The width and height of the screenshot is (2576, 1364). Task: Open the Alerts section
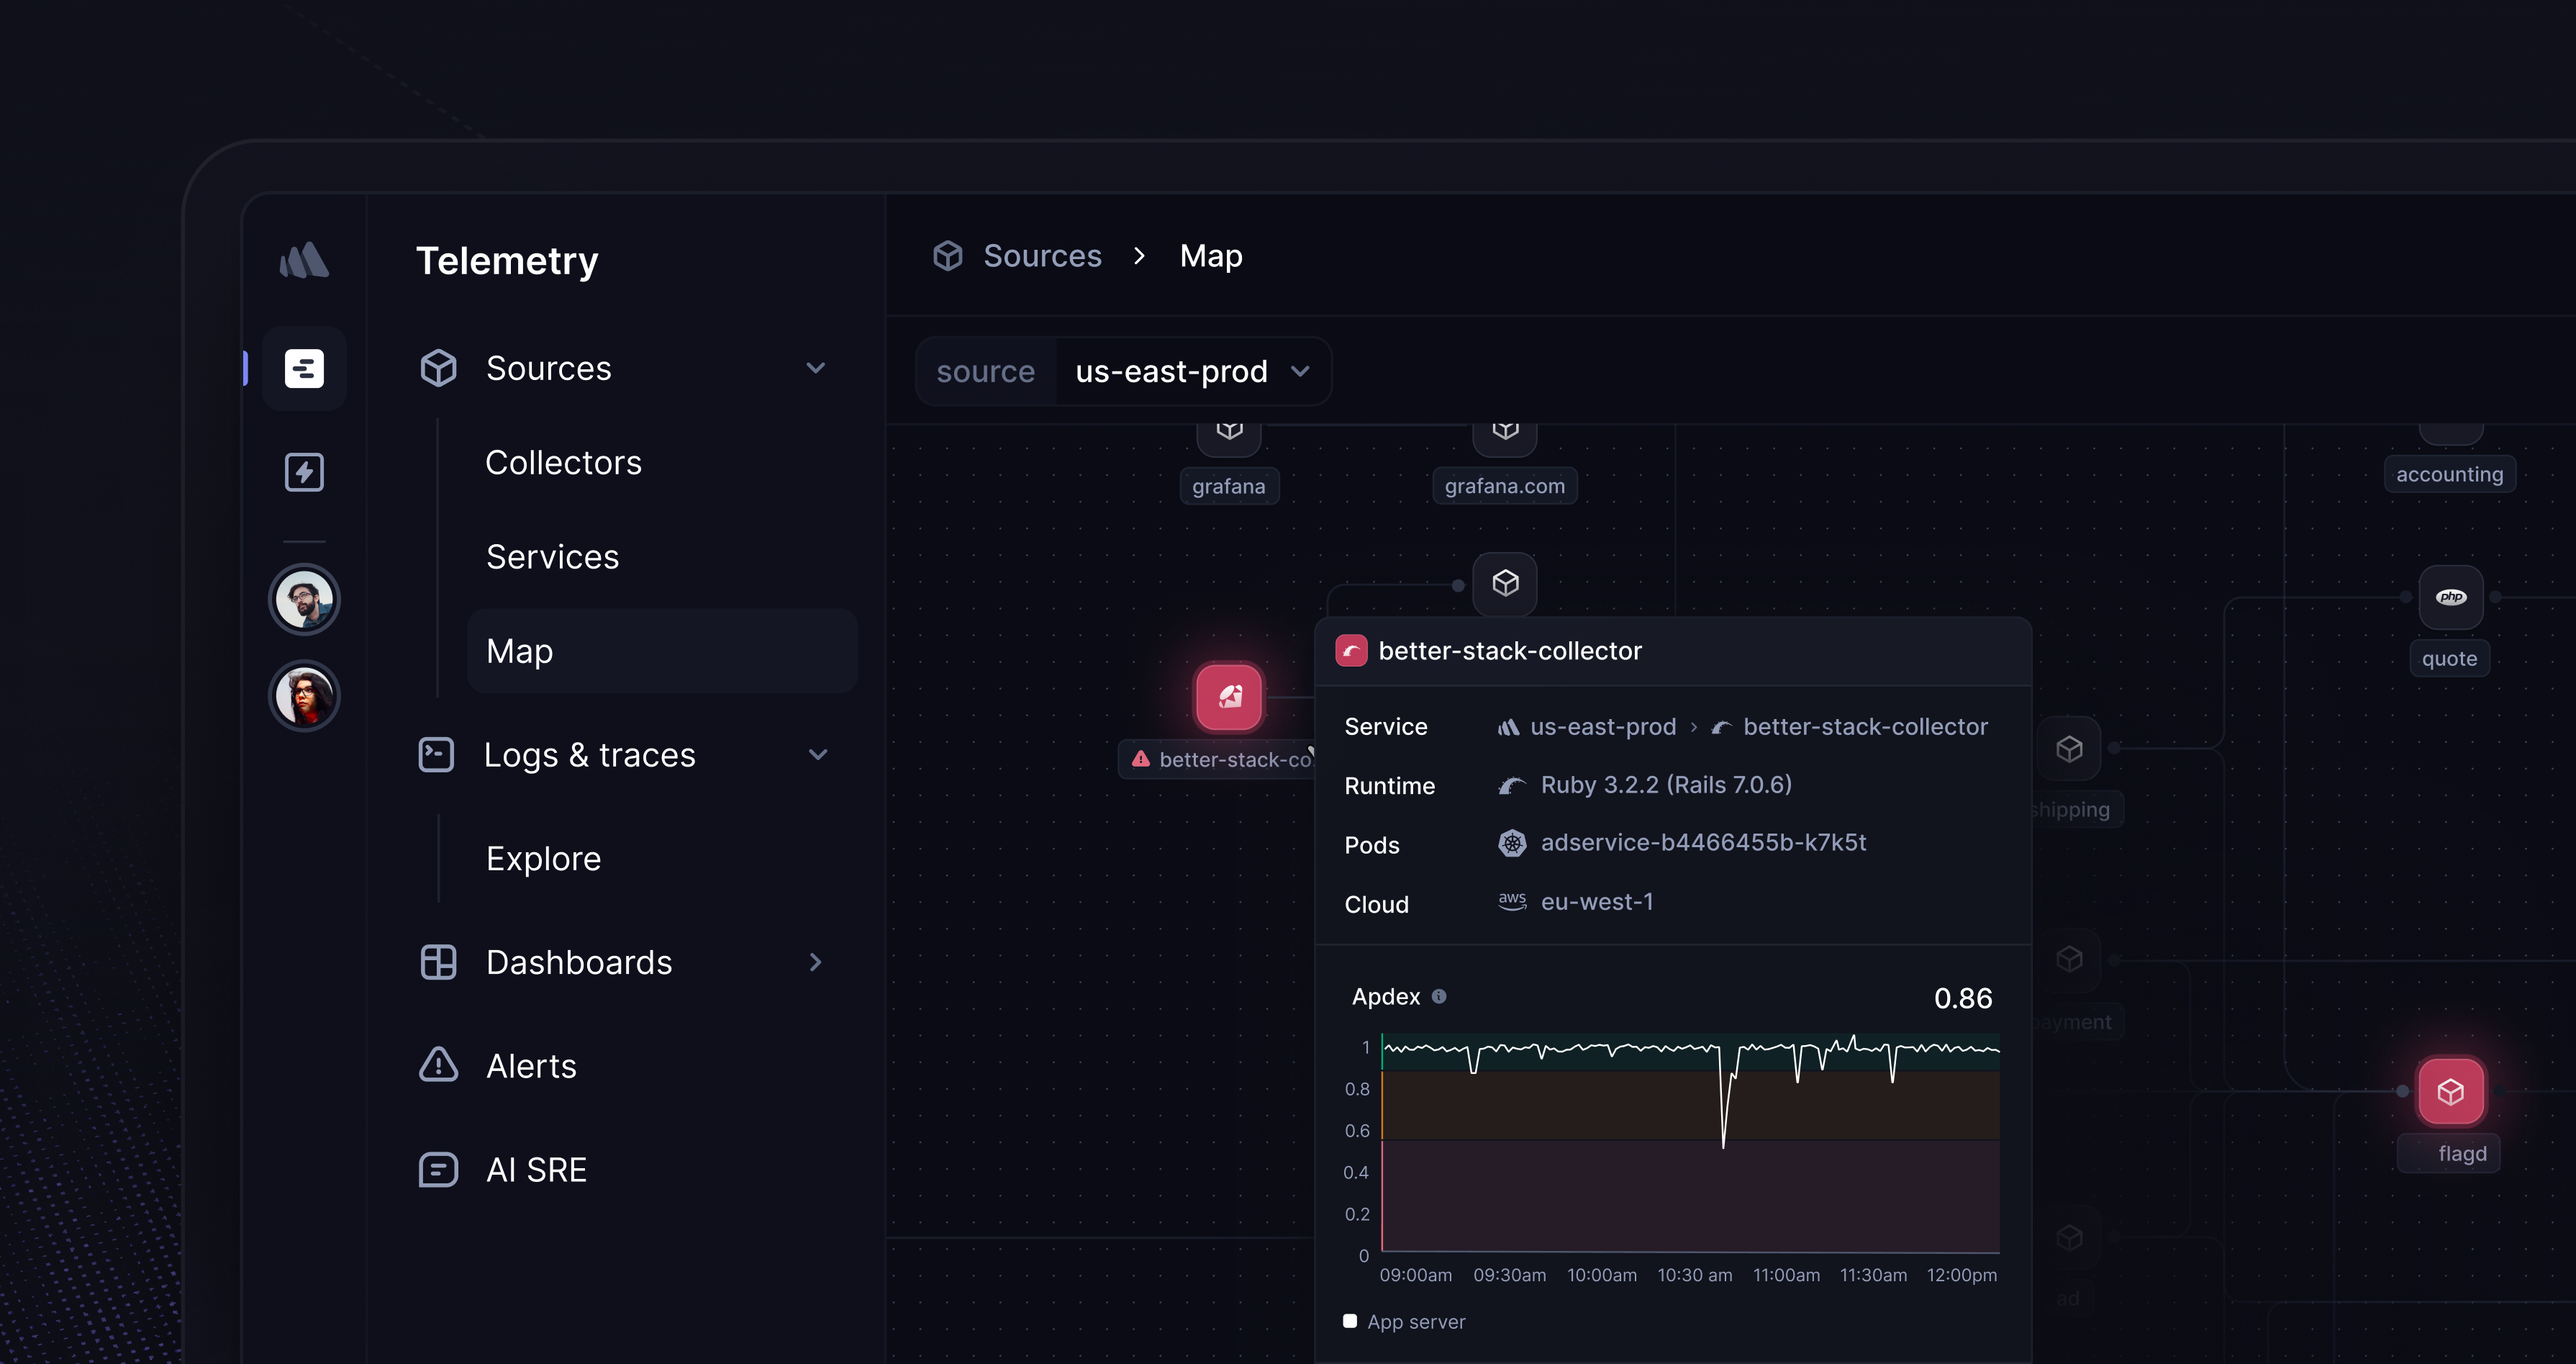click(x=530, y=1066)
